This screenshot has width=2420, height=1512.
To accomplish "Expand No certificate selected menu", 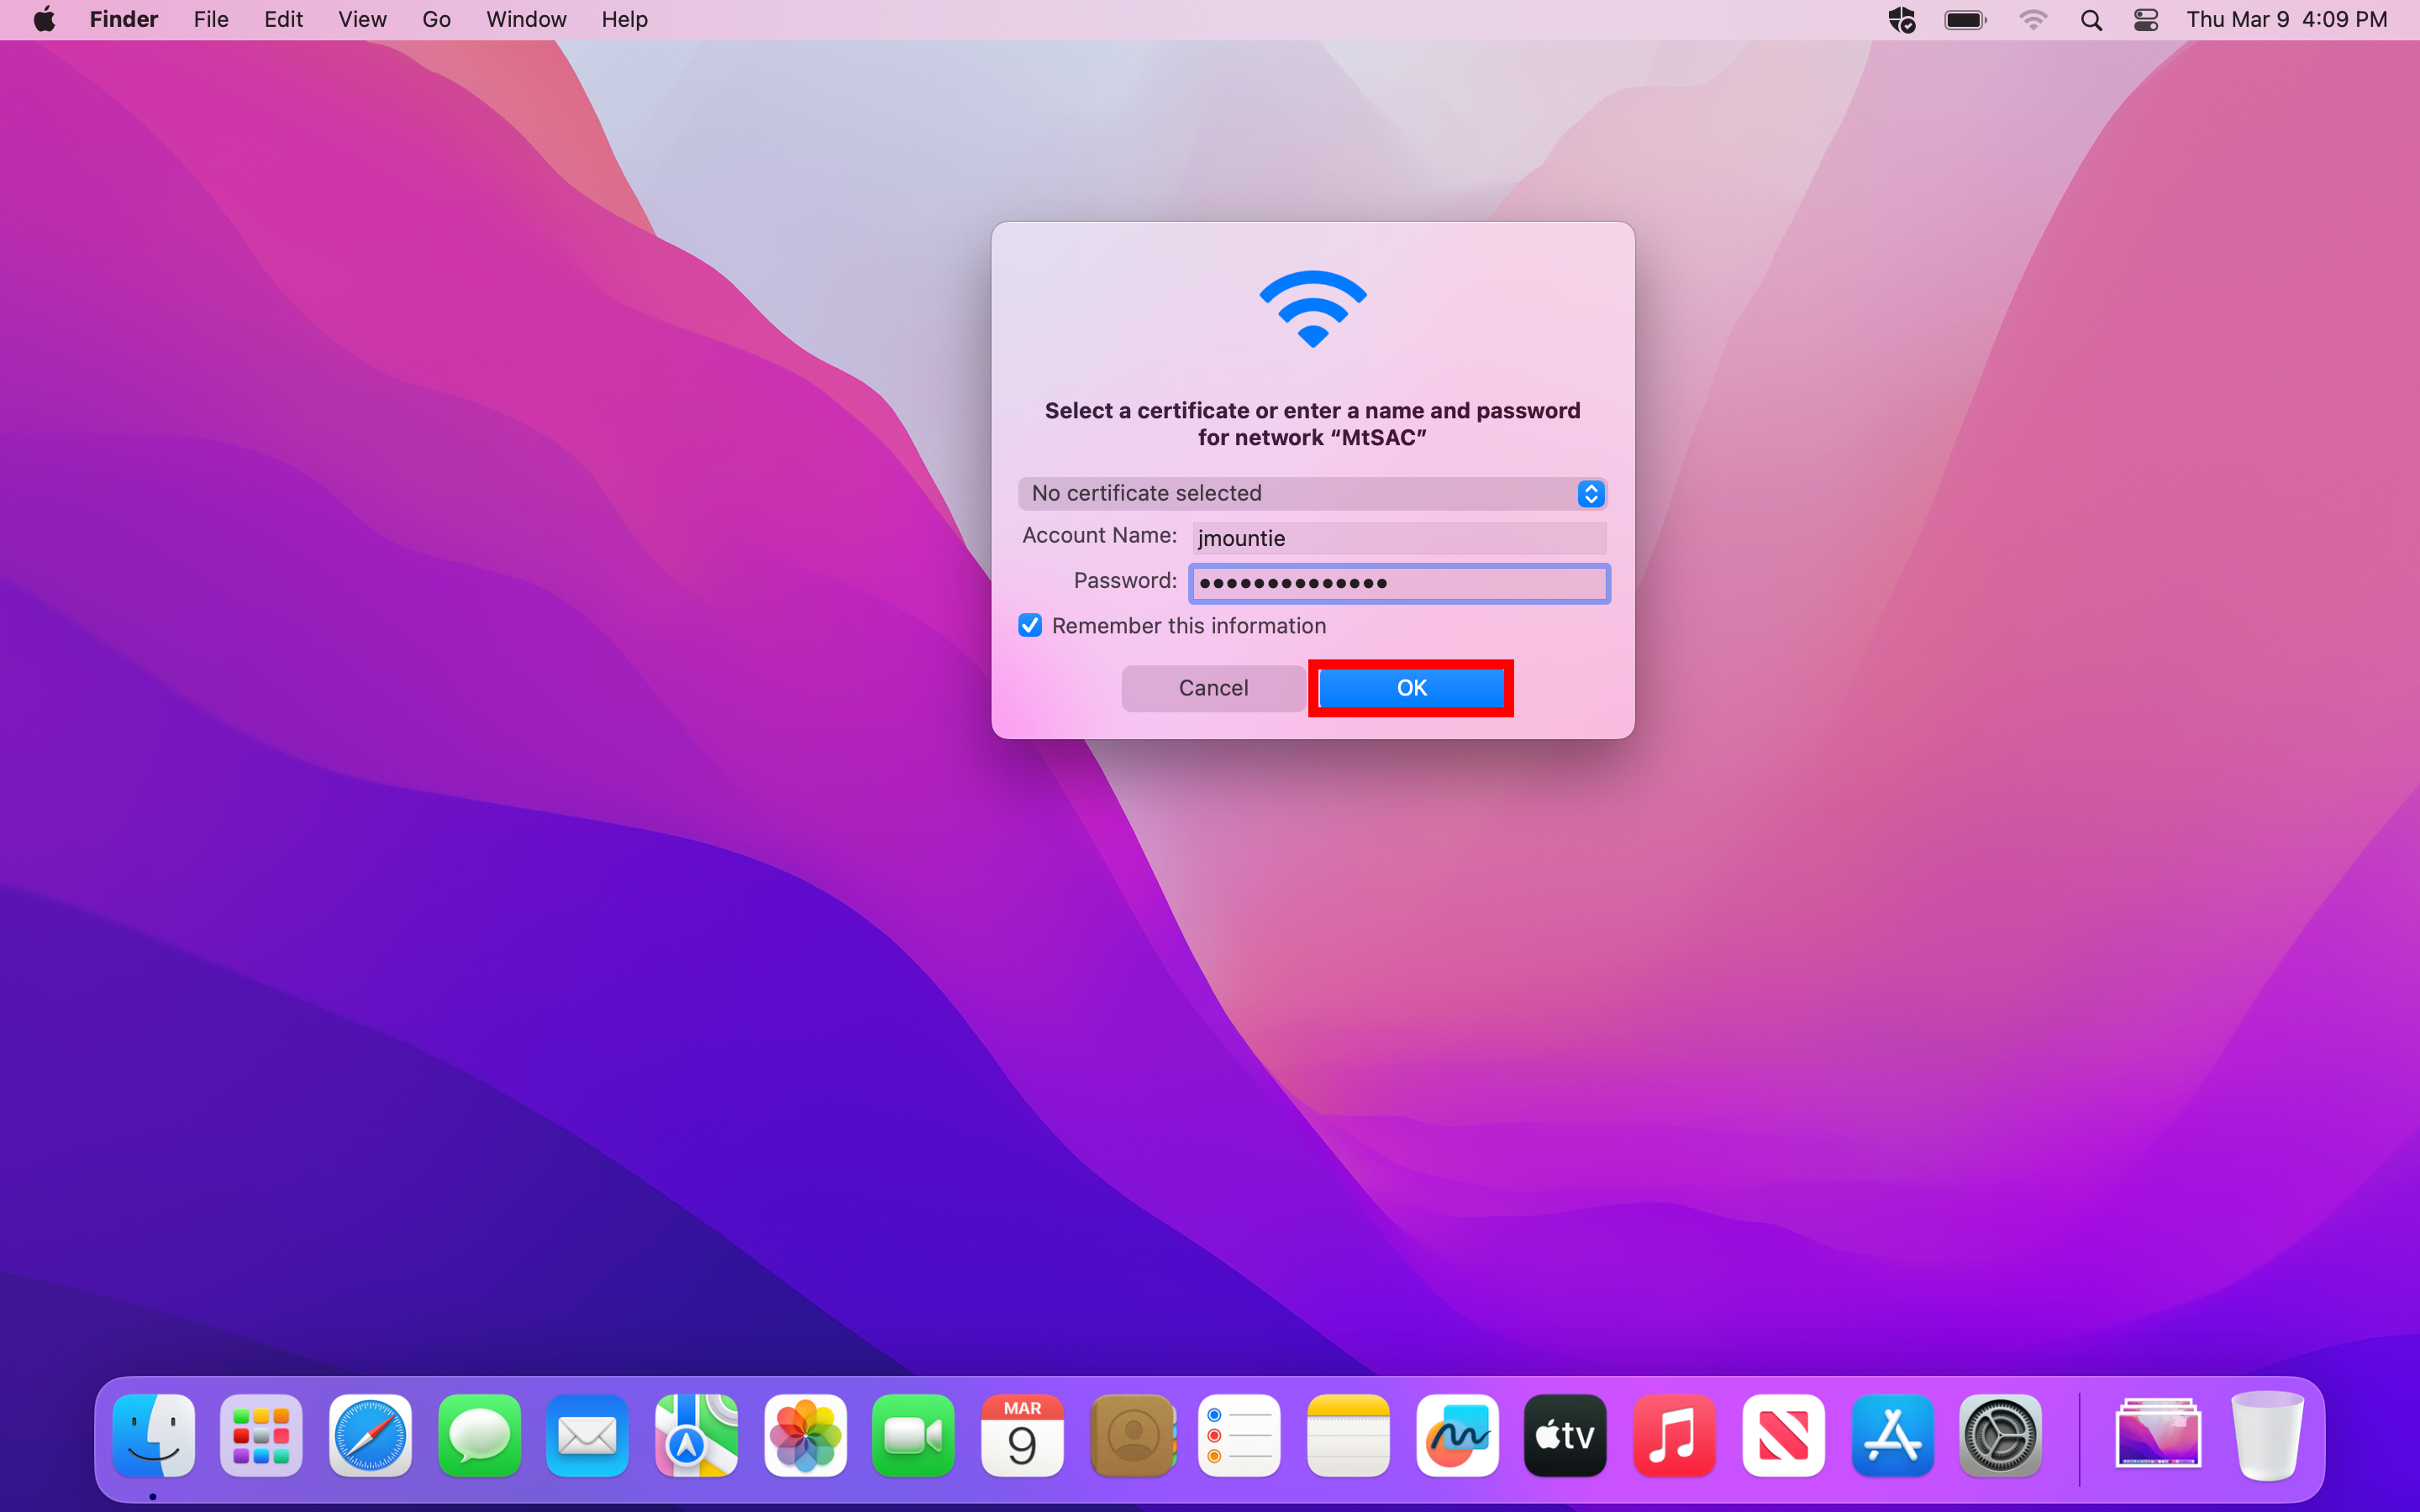I will (1310, 493).
